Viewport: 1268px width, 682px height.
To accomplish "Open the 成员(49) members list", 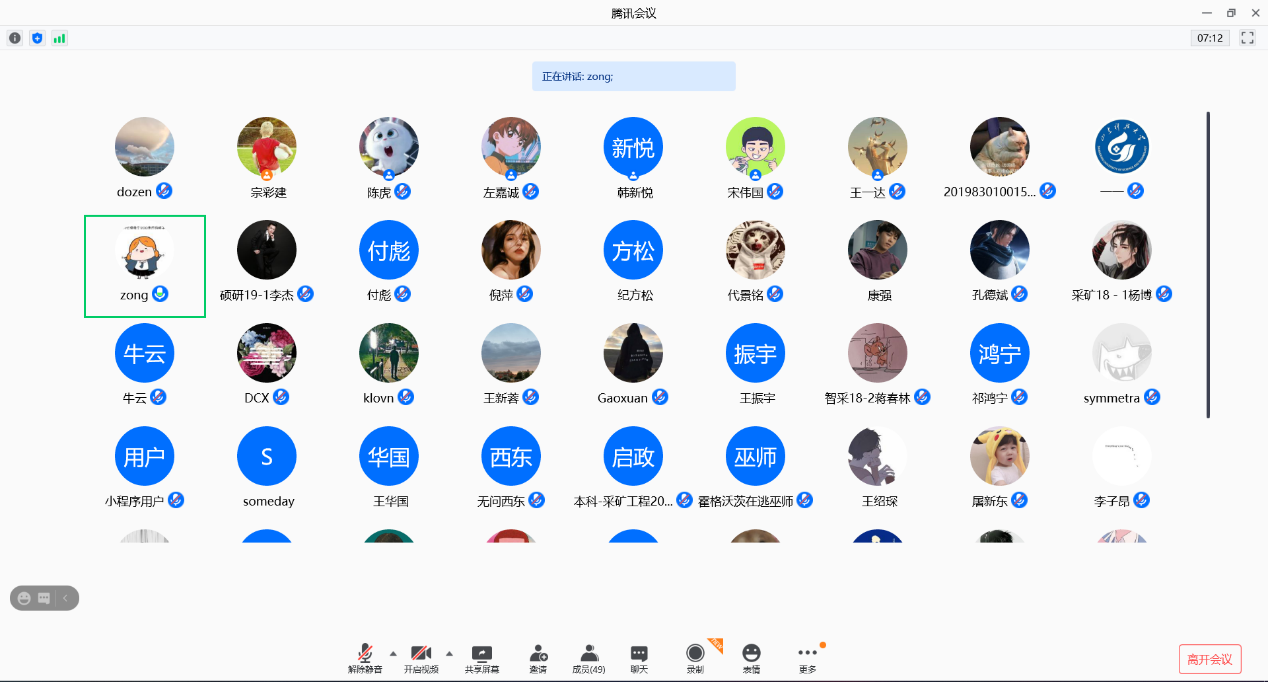I will [x=588, y=658].
